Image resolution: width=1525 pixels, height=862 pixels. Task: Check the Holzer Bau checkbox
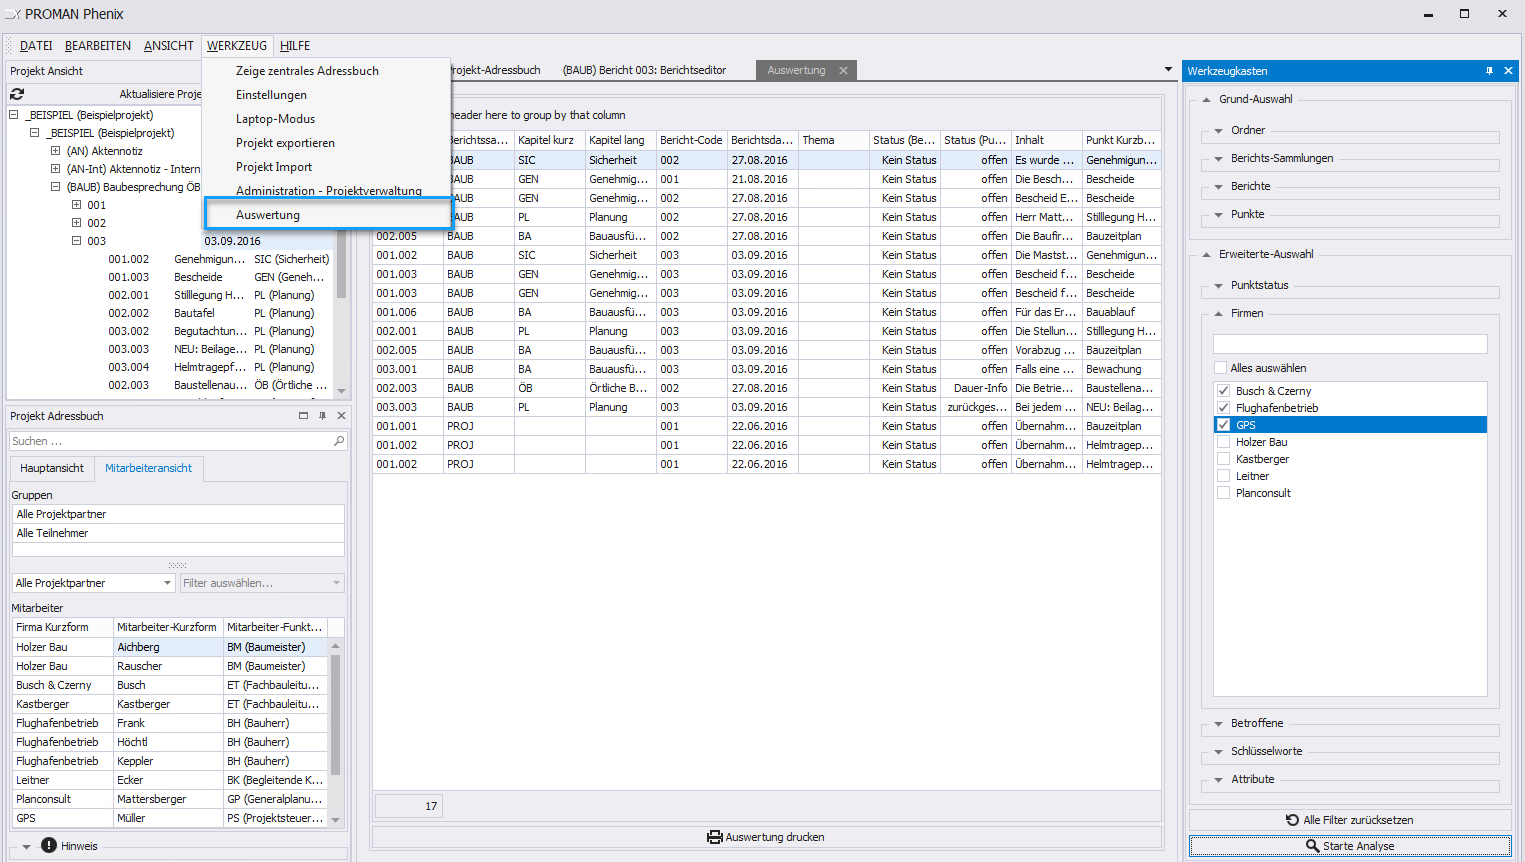(1223, 442)
